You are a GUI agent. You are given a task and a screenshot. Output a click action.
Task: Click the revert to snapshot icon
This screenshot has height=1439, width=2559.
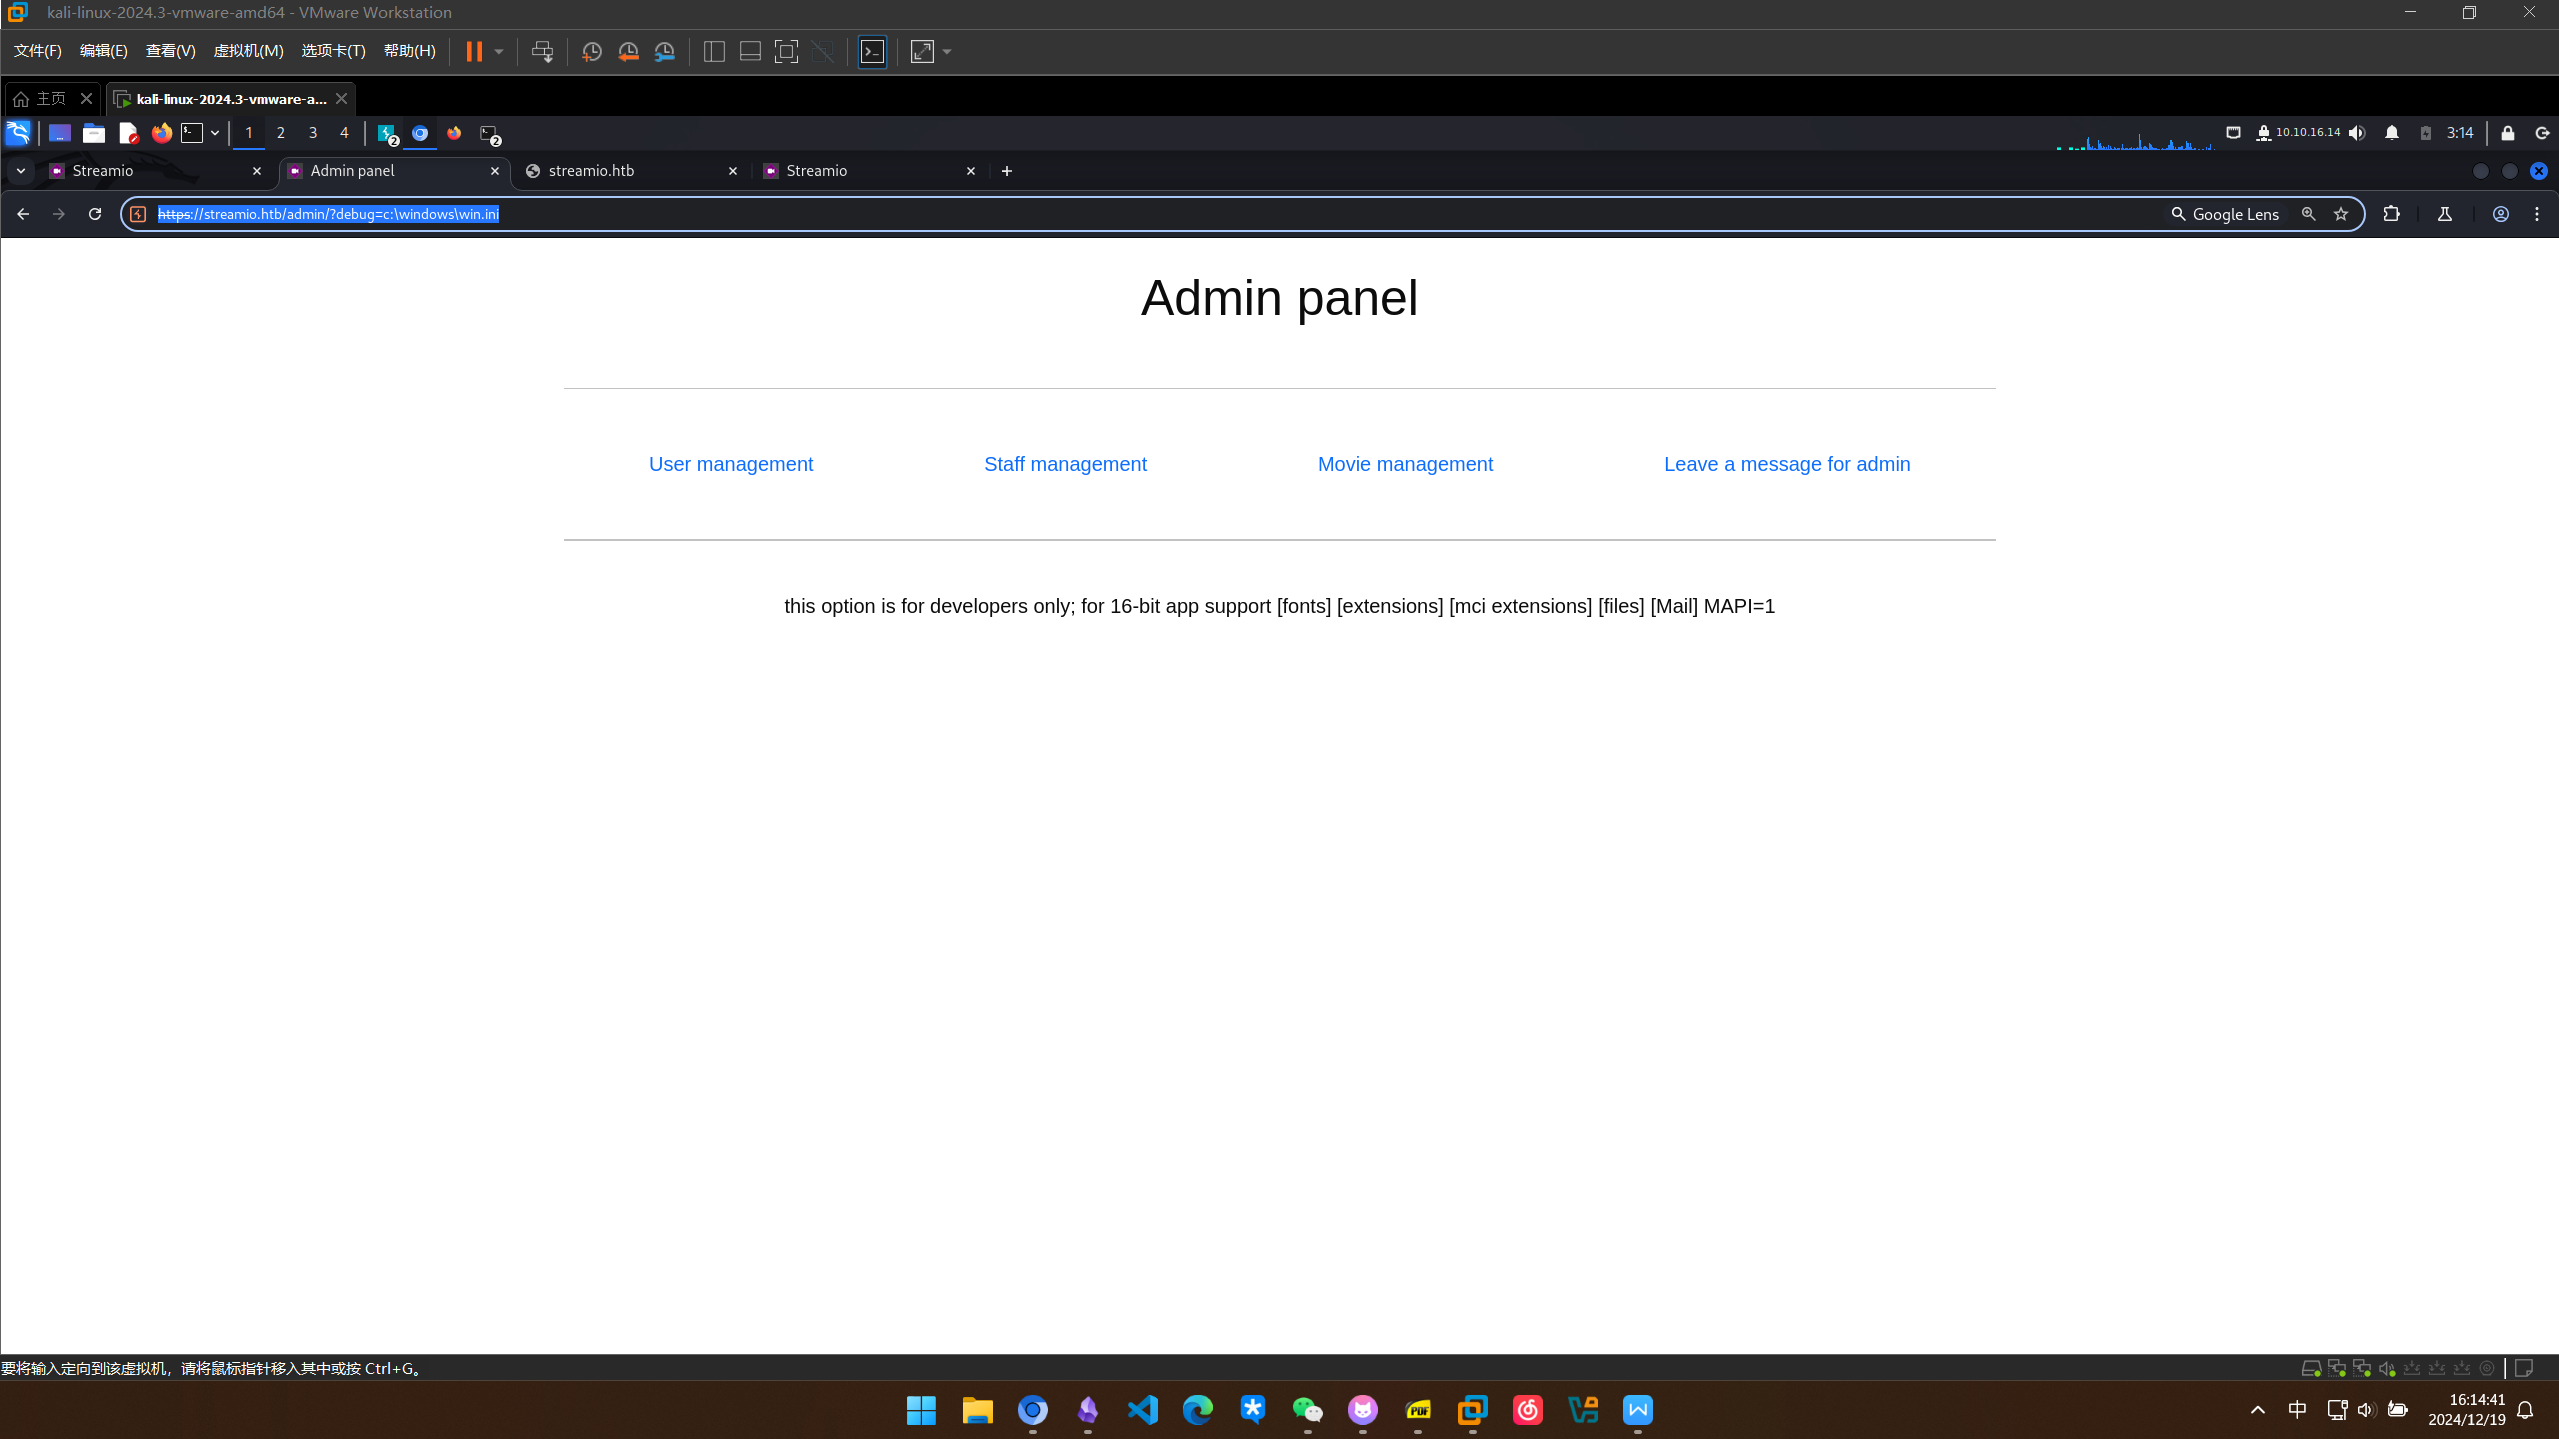pyautogui.click(x=628, y=52)
